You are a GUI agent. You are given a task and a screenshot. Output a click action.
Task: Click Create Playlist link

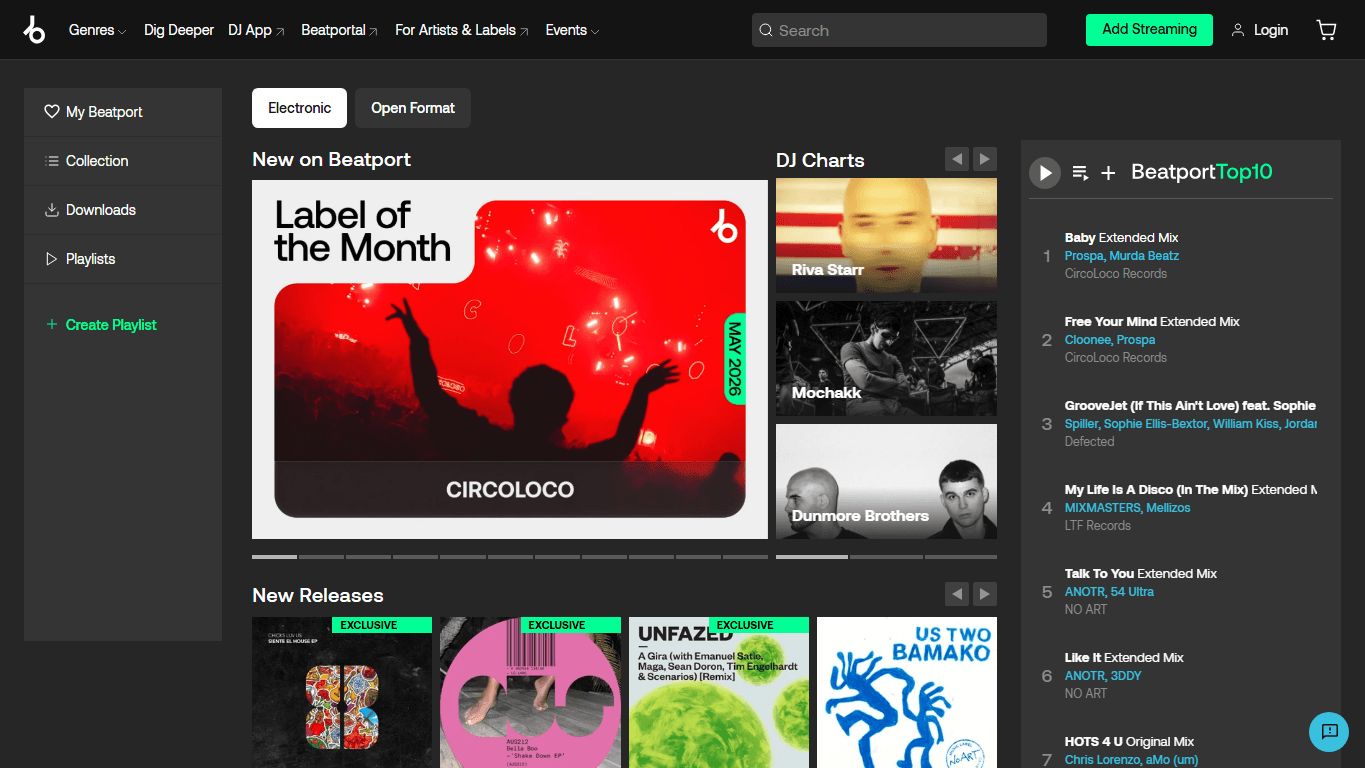(x=111, y=325)
